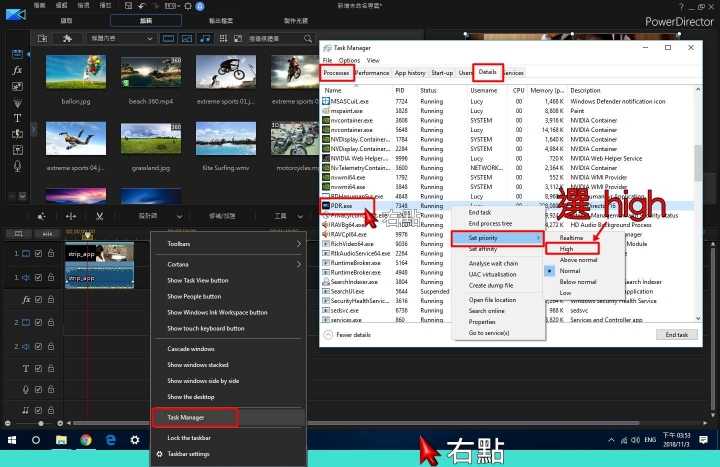Viewport: 720px width, 467px height.
Task: Expand library side panel arrow
Action: 33,130
